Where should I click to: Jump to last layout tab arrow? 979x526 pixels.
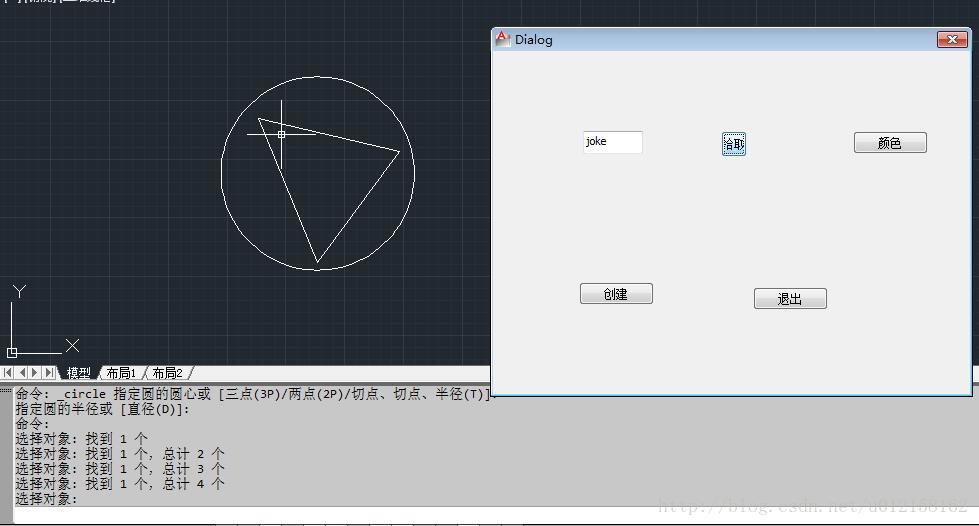(x=49, y=373)
